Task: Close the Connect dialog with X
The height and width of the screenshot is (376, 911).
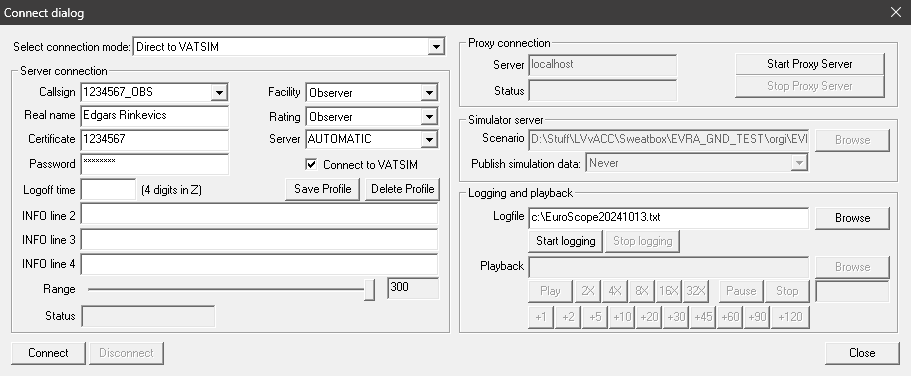Action: click(895, 12)
